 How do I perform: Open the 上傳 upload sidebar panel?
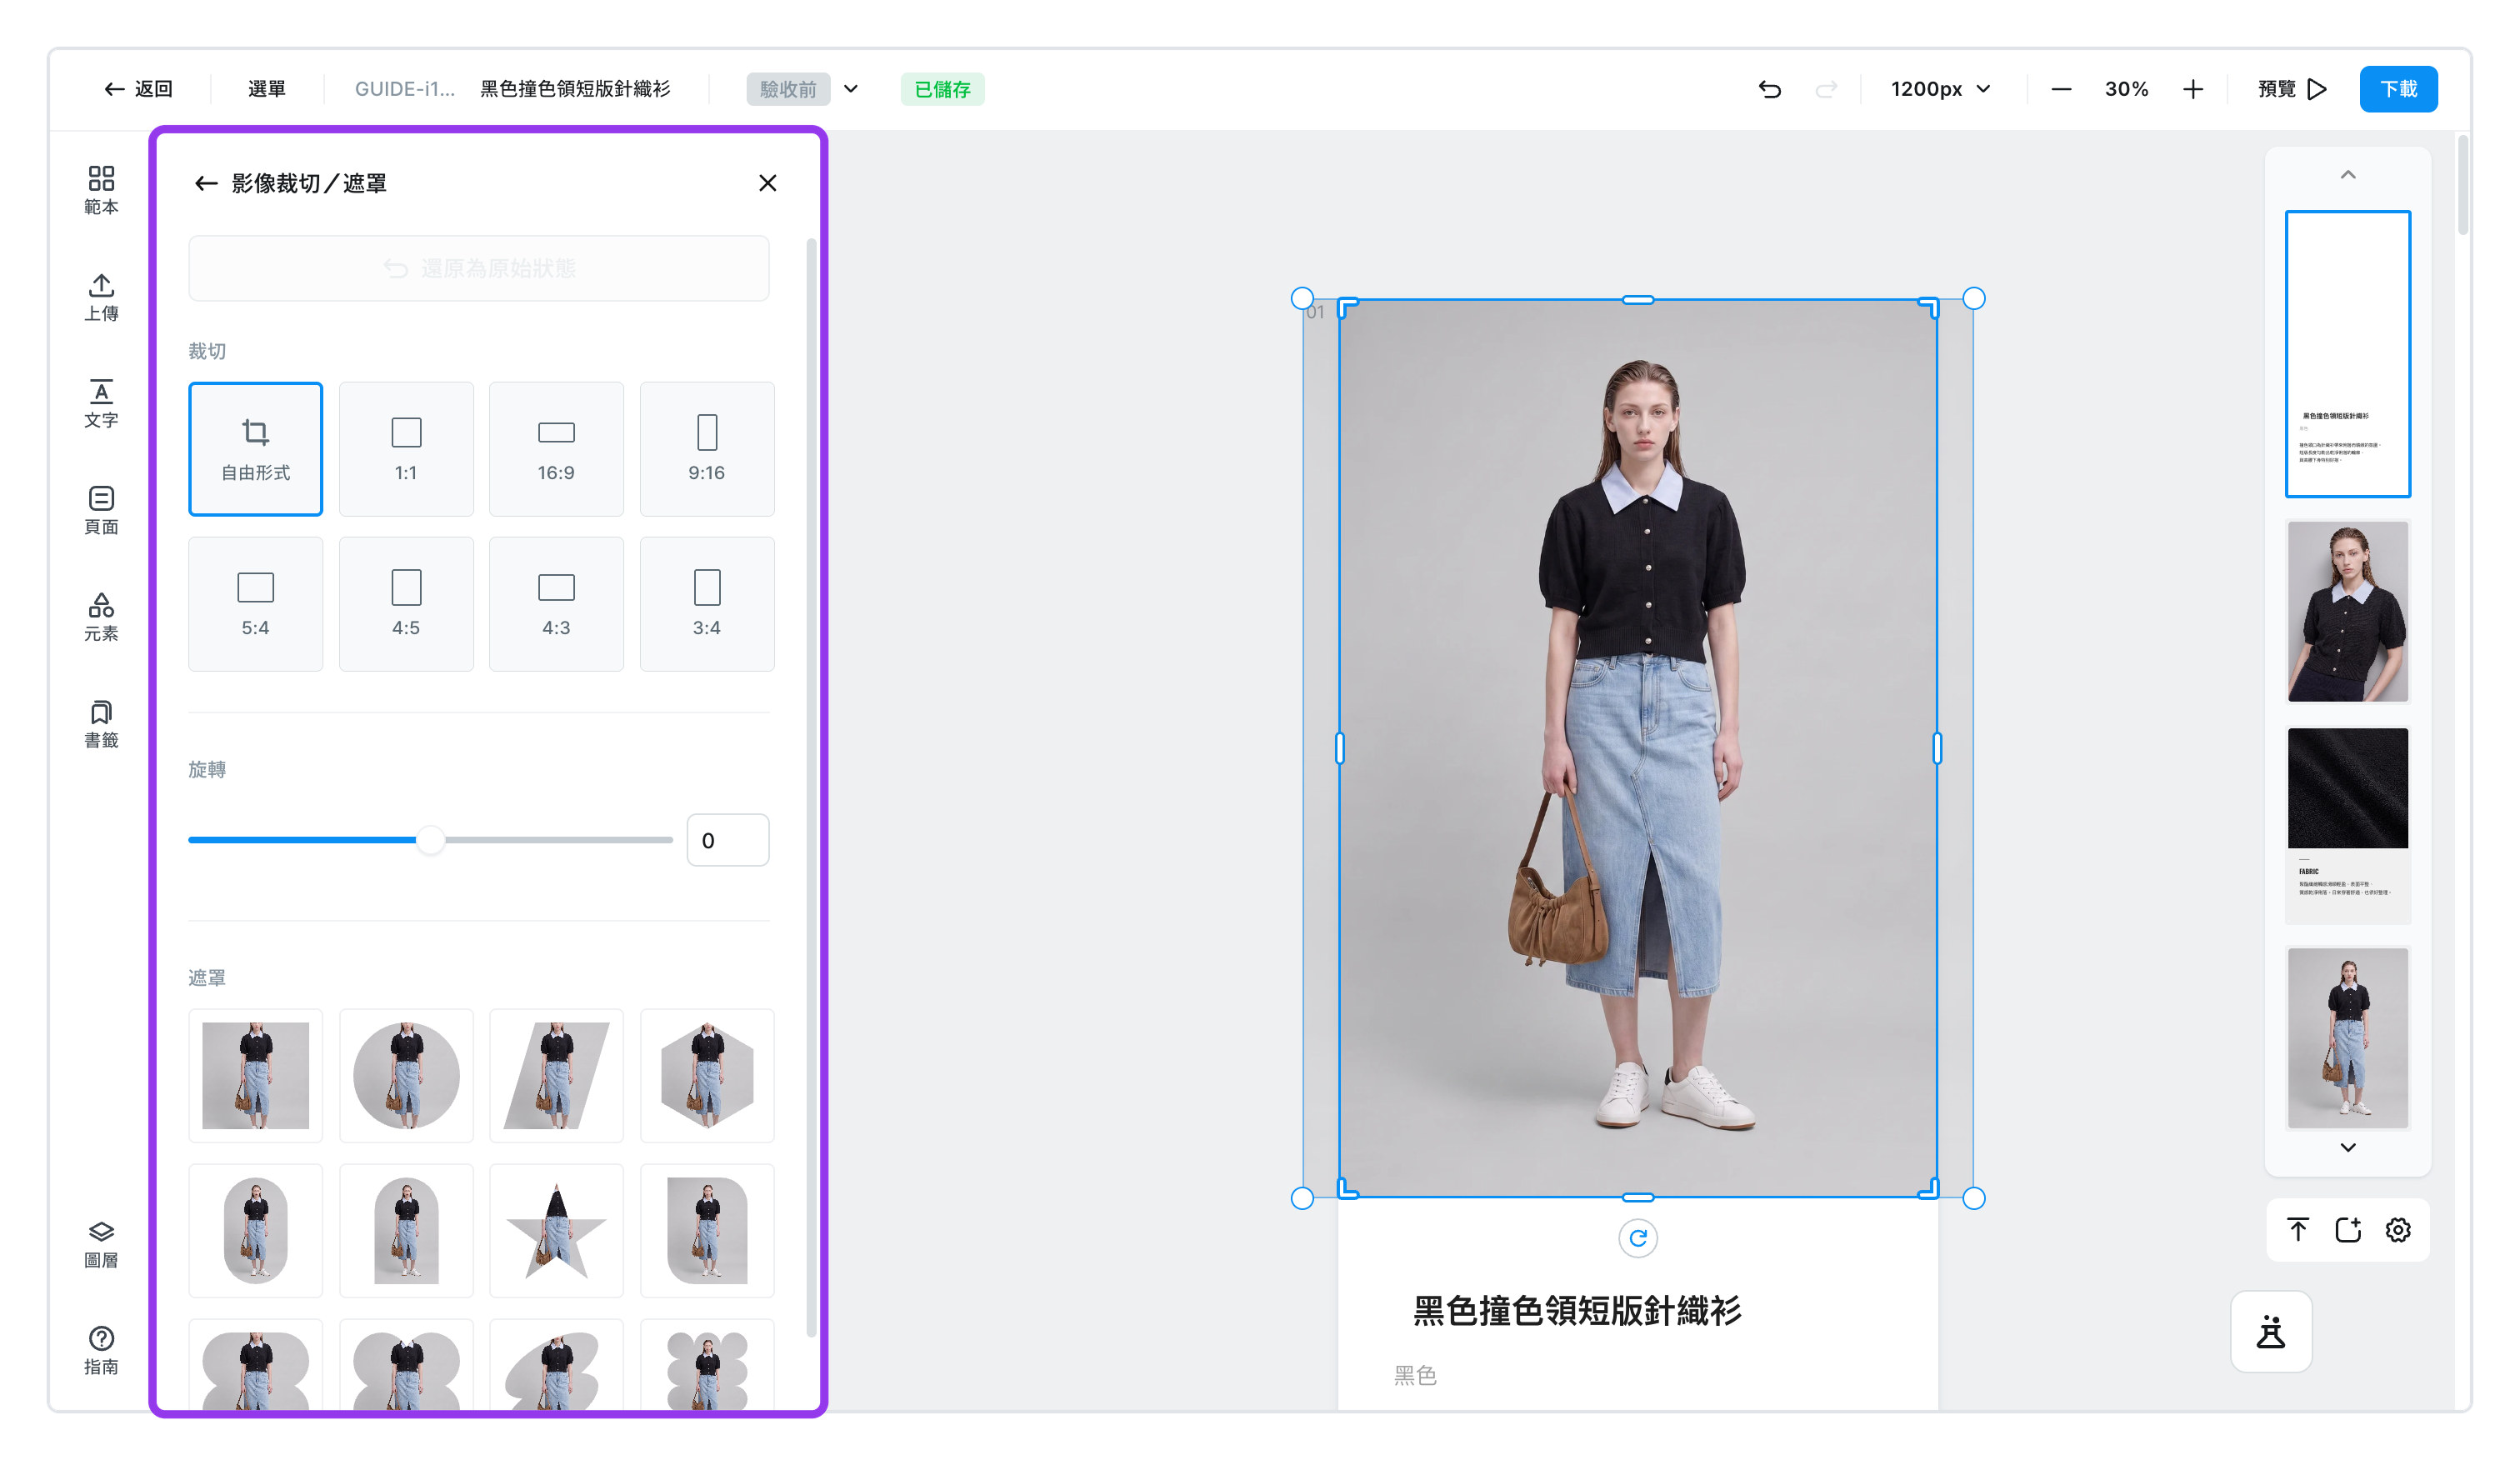pos(101,297)
